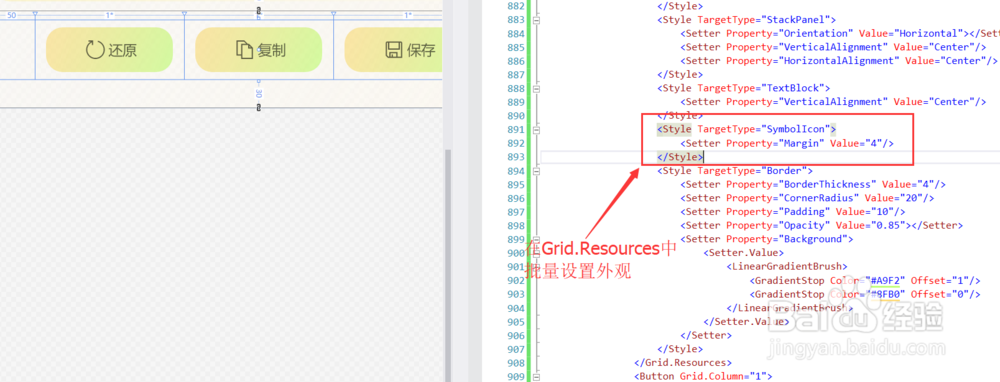The height and width of the screenshot is (382, 1000).
Task: Click the GradientStop Offset="1" line
Action: coord(865,281)
